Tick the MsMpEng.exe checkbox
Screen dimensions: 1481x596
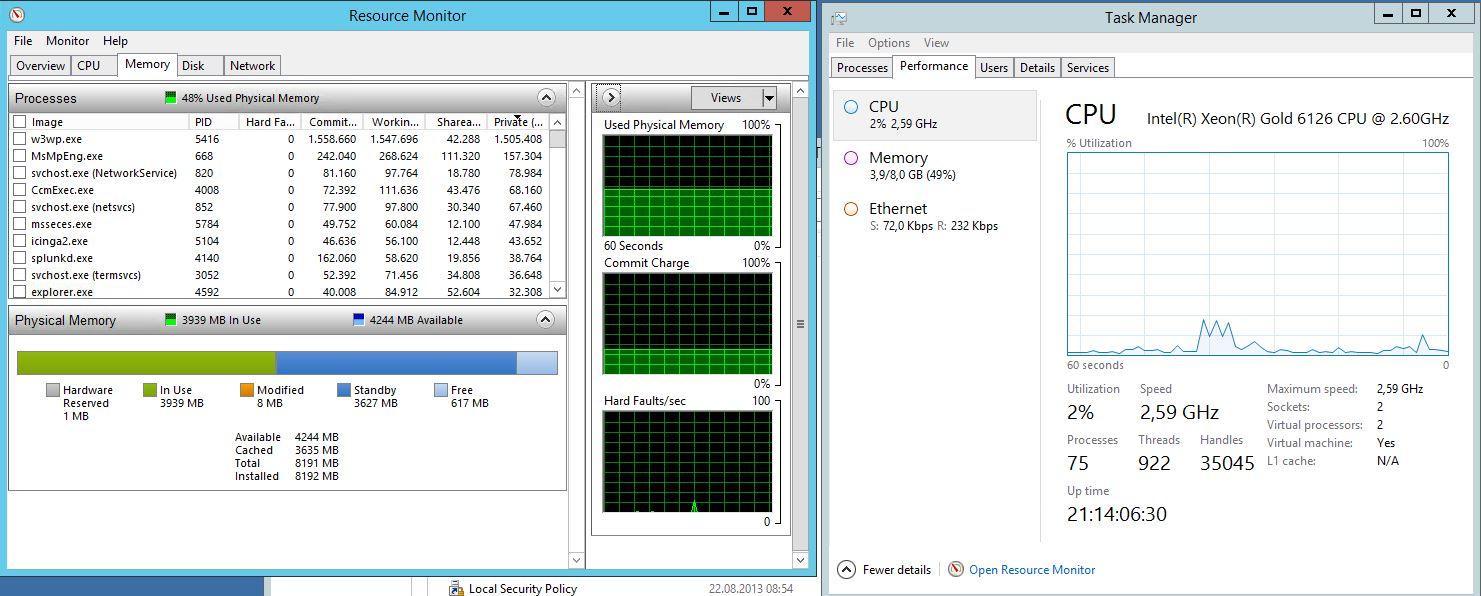click(19, 156)
